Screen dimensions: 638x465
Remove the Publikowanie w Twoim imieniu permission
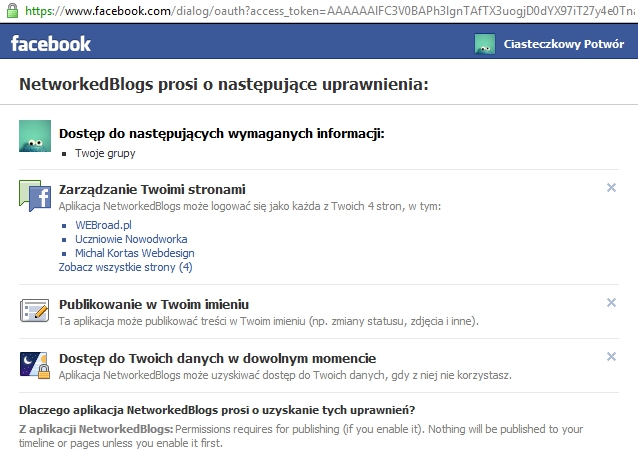[611, 303]
